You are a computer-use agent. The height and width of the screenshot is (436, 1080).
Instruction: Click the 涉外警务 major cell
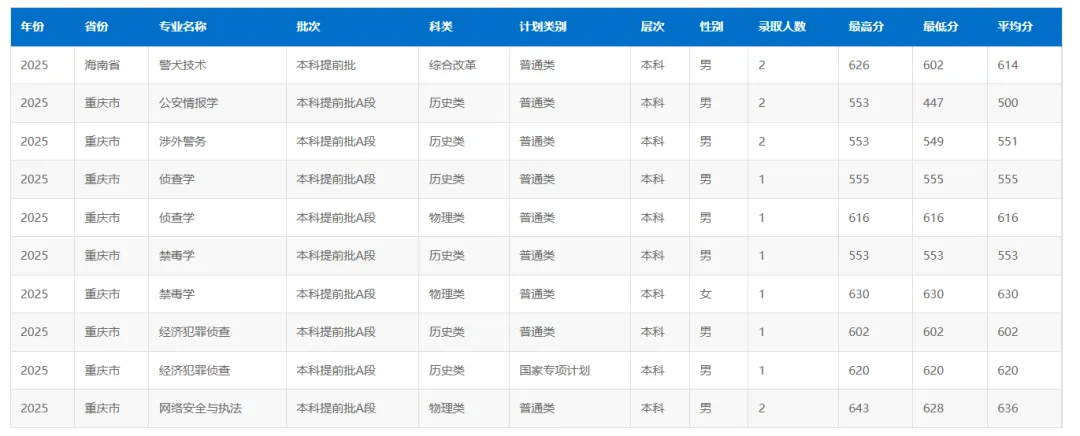pyautogui.click(x=183, y=142)
